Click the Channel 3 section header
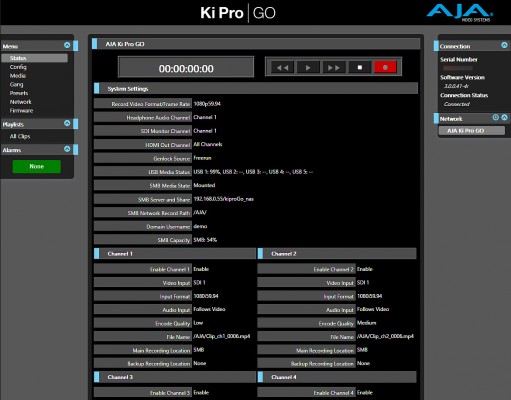Viewport: 511px width, 400px height. 175,377
